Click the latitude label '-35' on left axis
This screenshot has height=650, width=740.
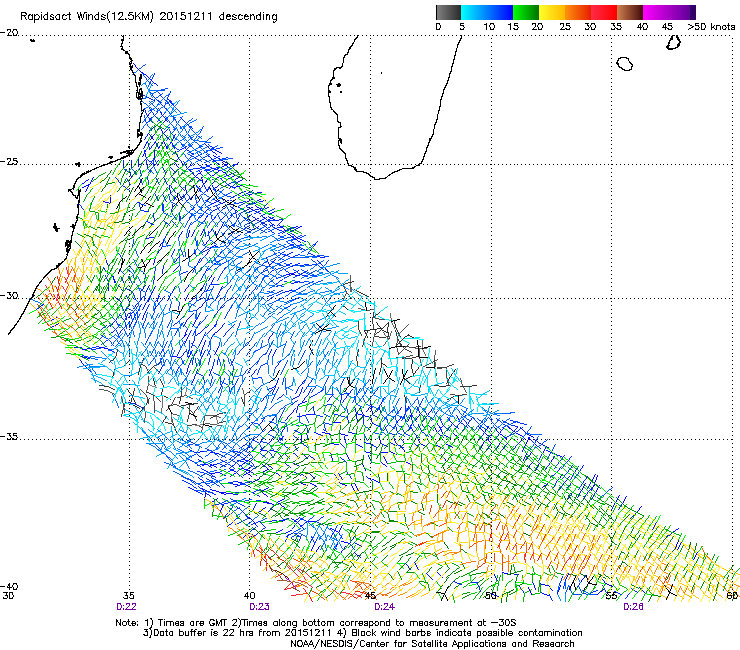click(9, 437)
